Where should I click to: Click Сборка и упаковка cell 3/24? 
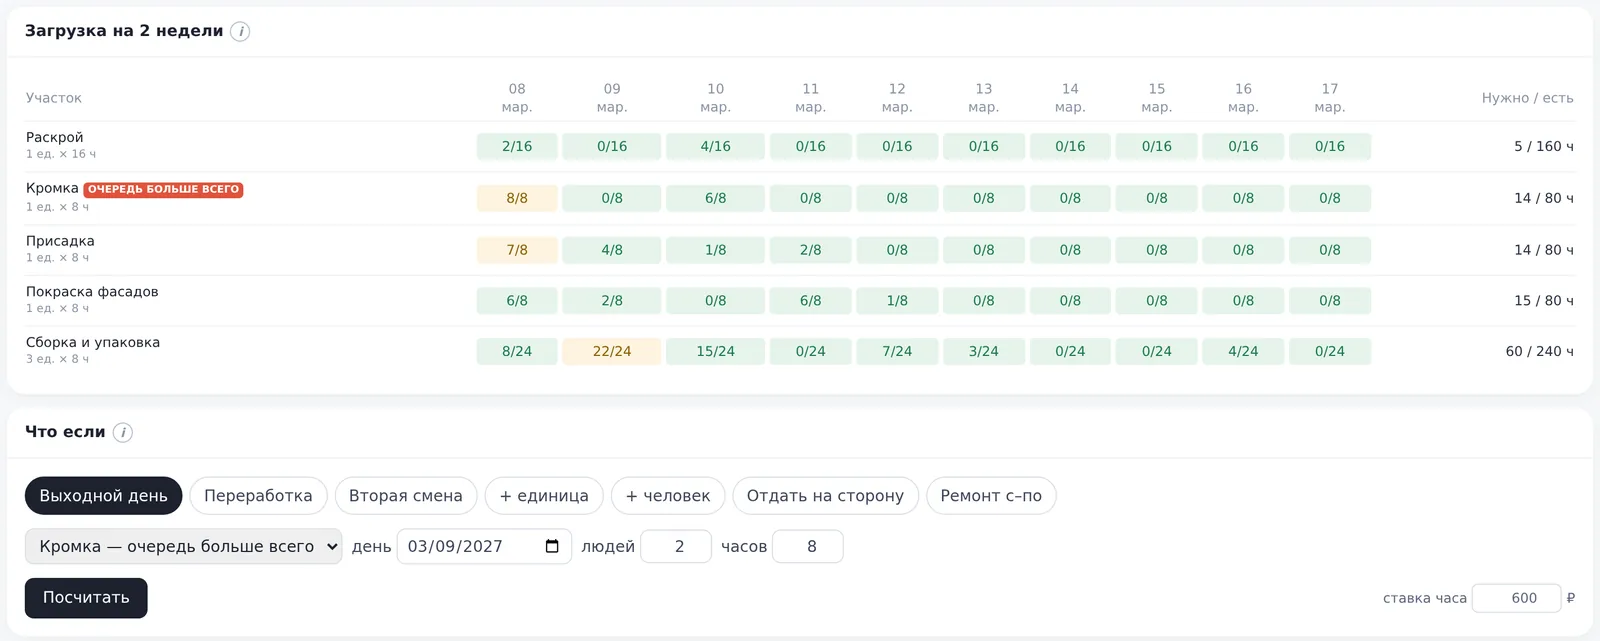(984, 351)
